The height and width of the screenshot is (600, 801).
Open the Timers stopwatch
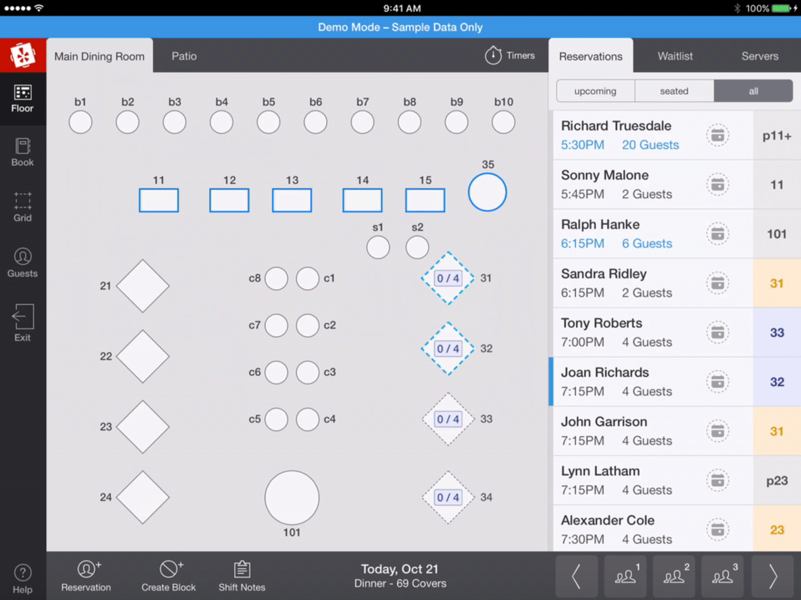510,55
